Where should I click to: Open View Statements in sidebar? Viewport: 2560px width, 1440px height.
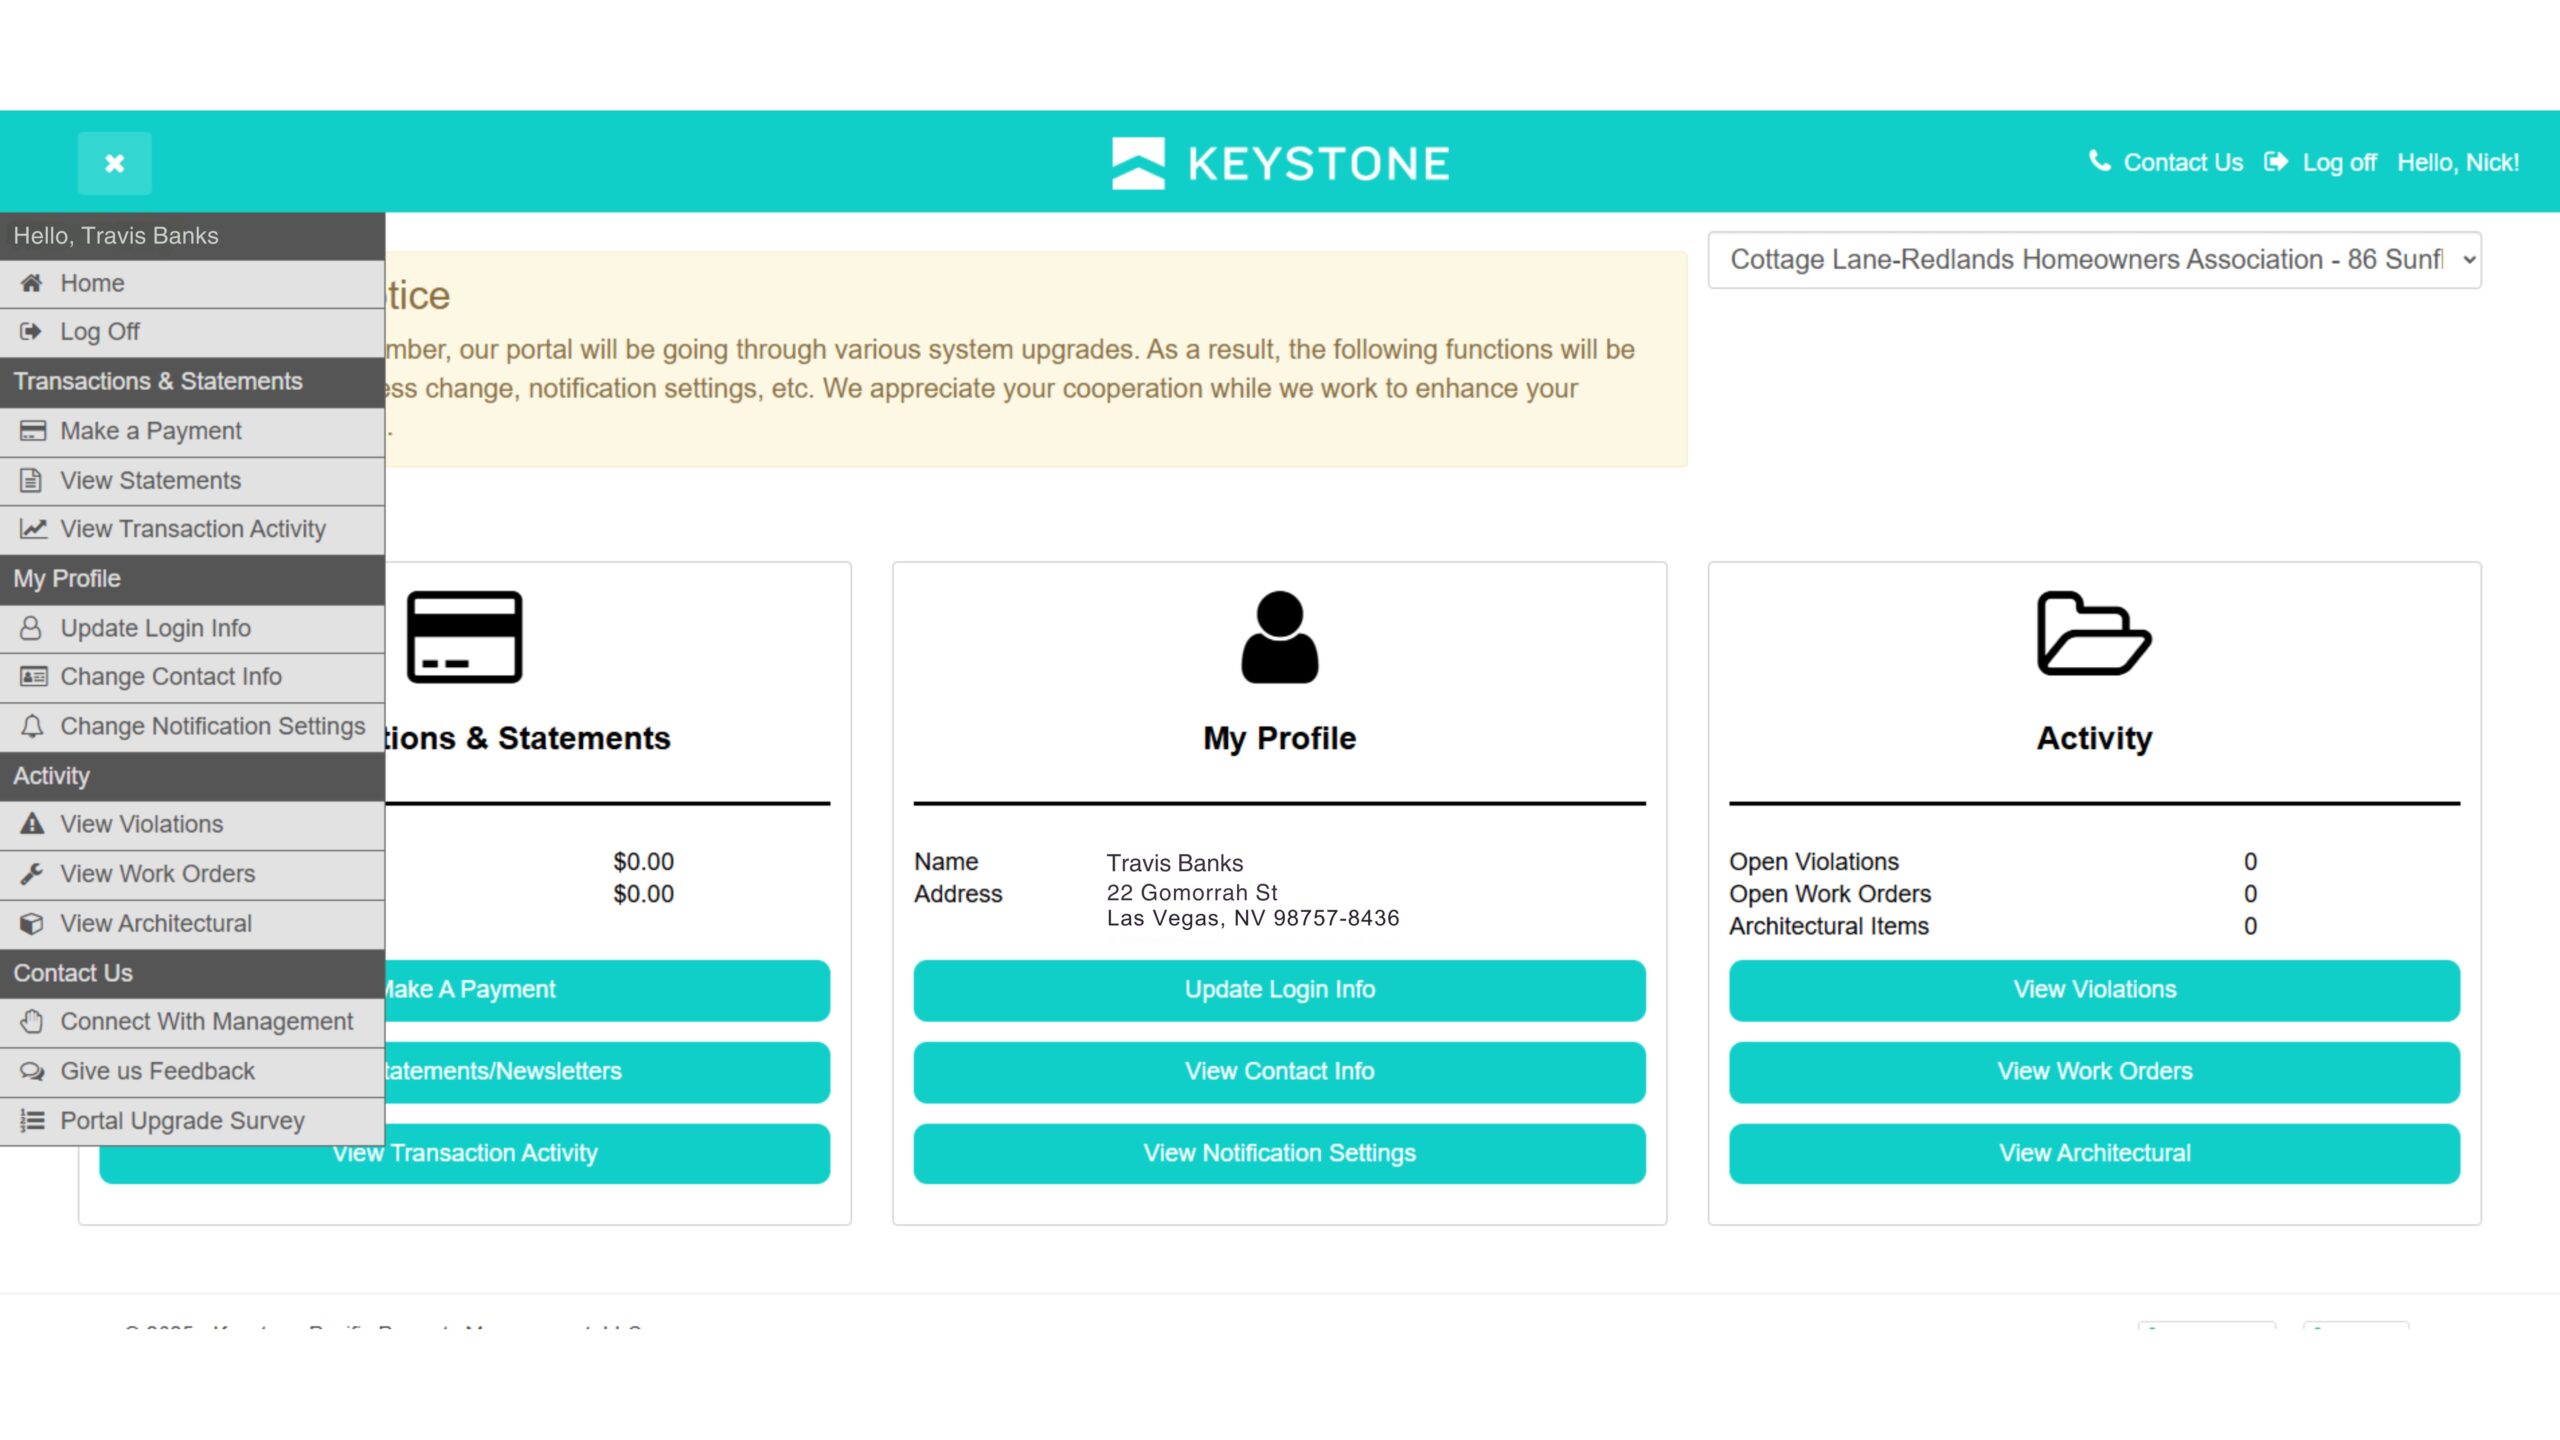pyautogui.click(x=192, y=481)
